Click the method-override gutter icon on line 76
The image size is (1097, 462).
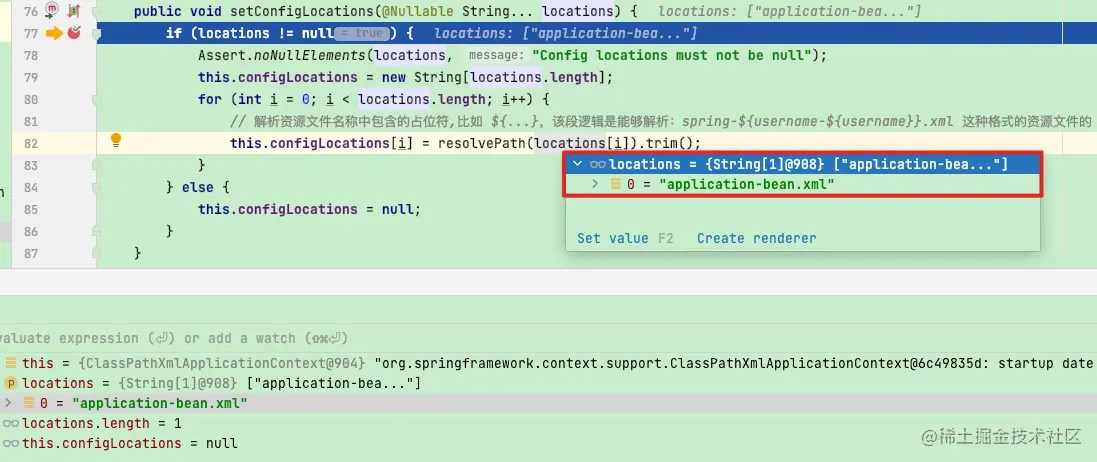(52, 10)
